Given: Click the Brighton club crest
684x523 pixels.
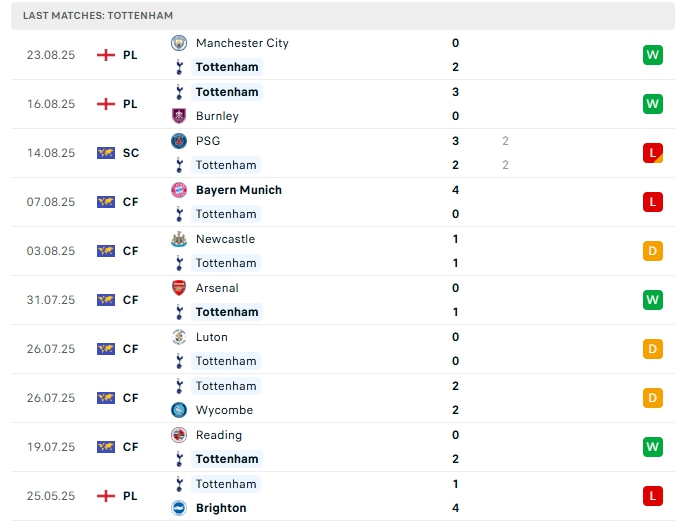Looking at the screenshot, I should coord(179,508).
